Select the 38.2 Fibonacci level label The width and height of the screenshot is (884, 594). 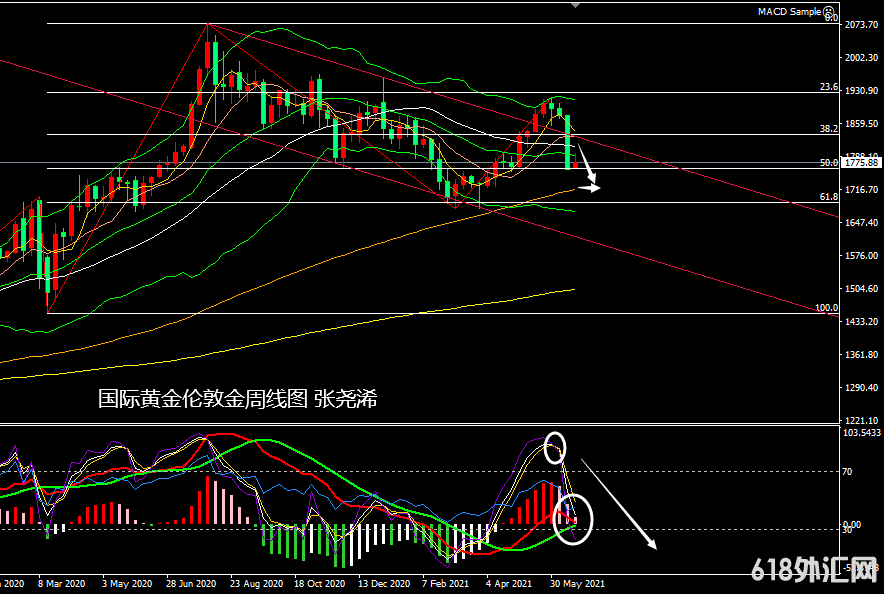click(828, 129)
